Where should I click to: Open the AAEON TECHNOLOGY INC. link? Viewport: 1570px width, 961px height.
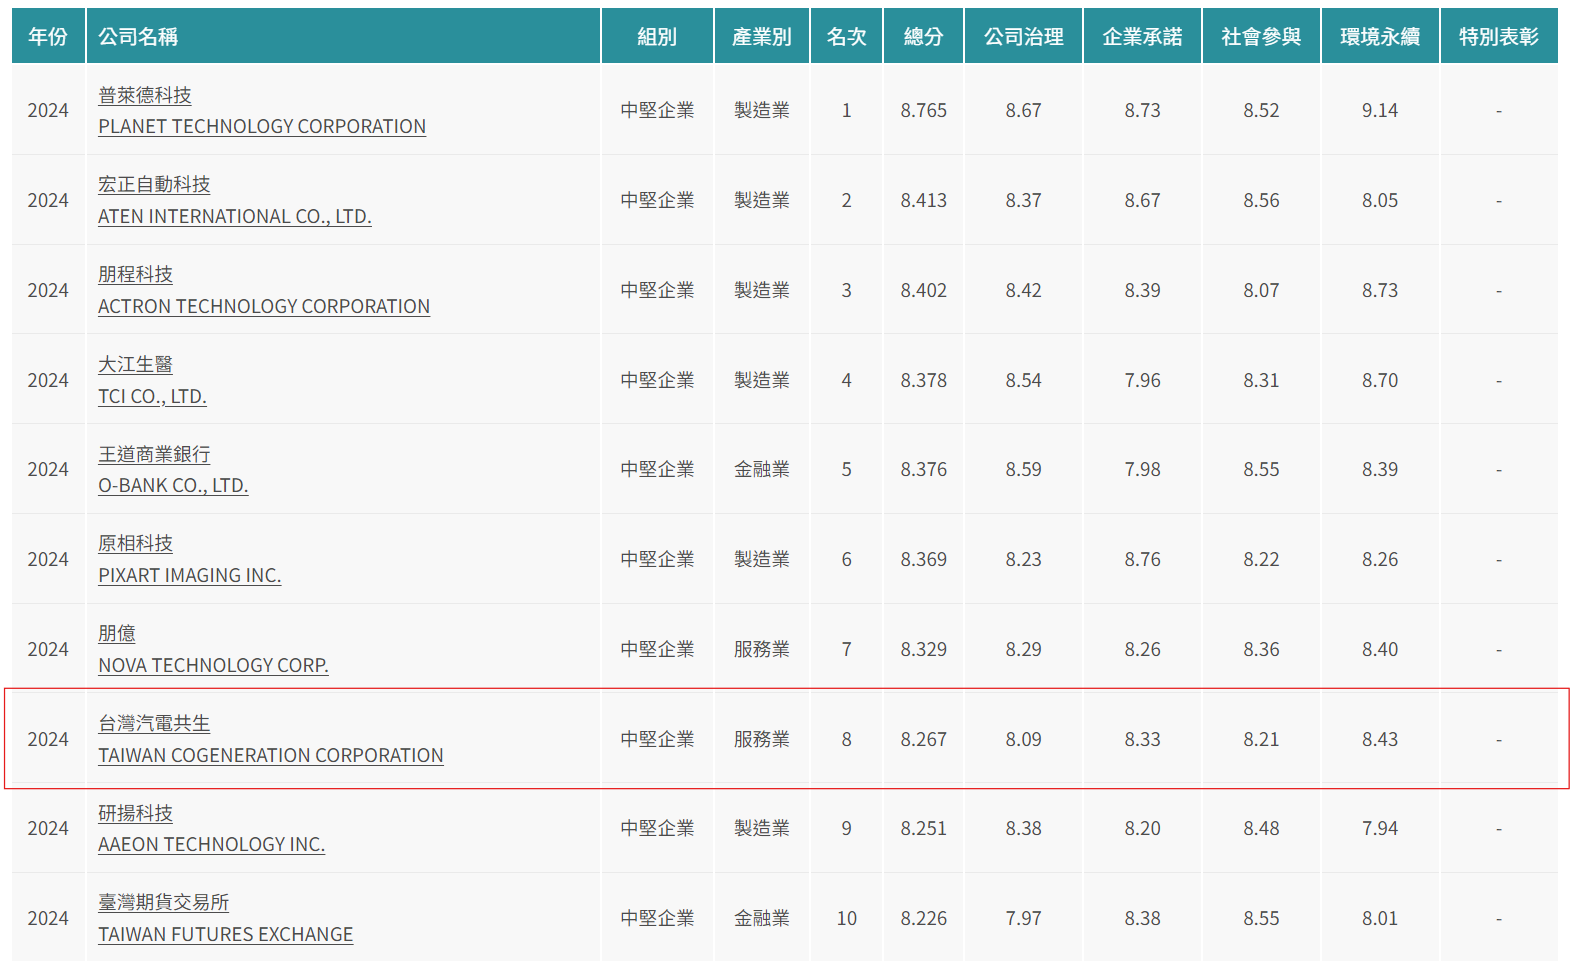[x=211, y=844]
